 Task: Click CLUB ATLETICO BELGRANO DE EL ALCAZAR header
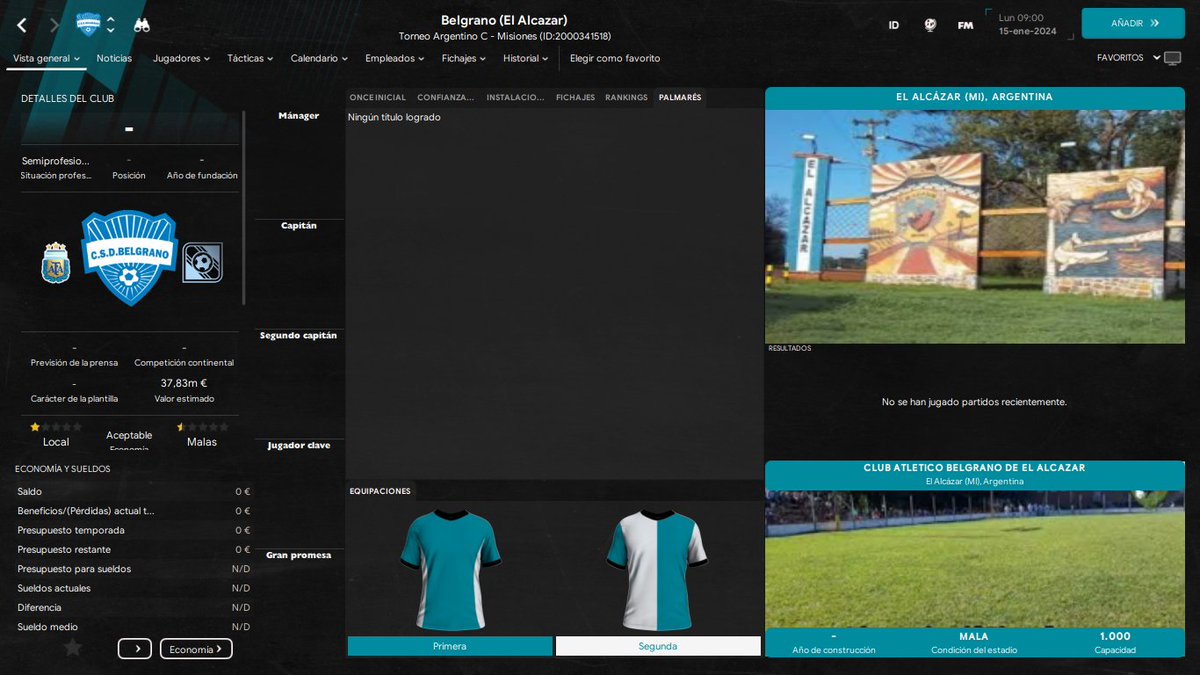pos(975,468)
